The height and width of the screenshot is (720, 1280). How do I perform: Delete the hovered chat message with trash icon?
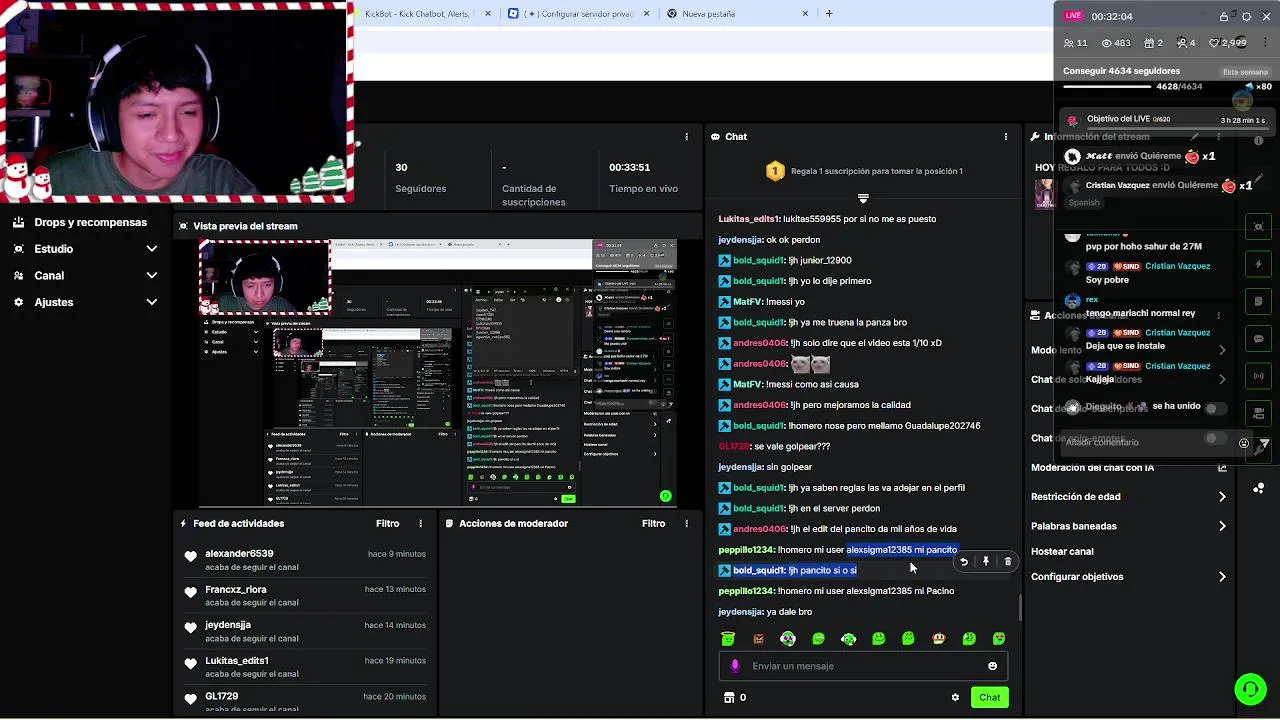(x=1008, y=562)
